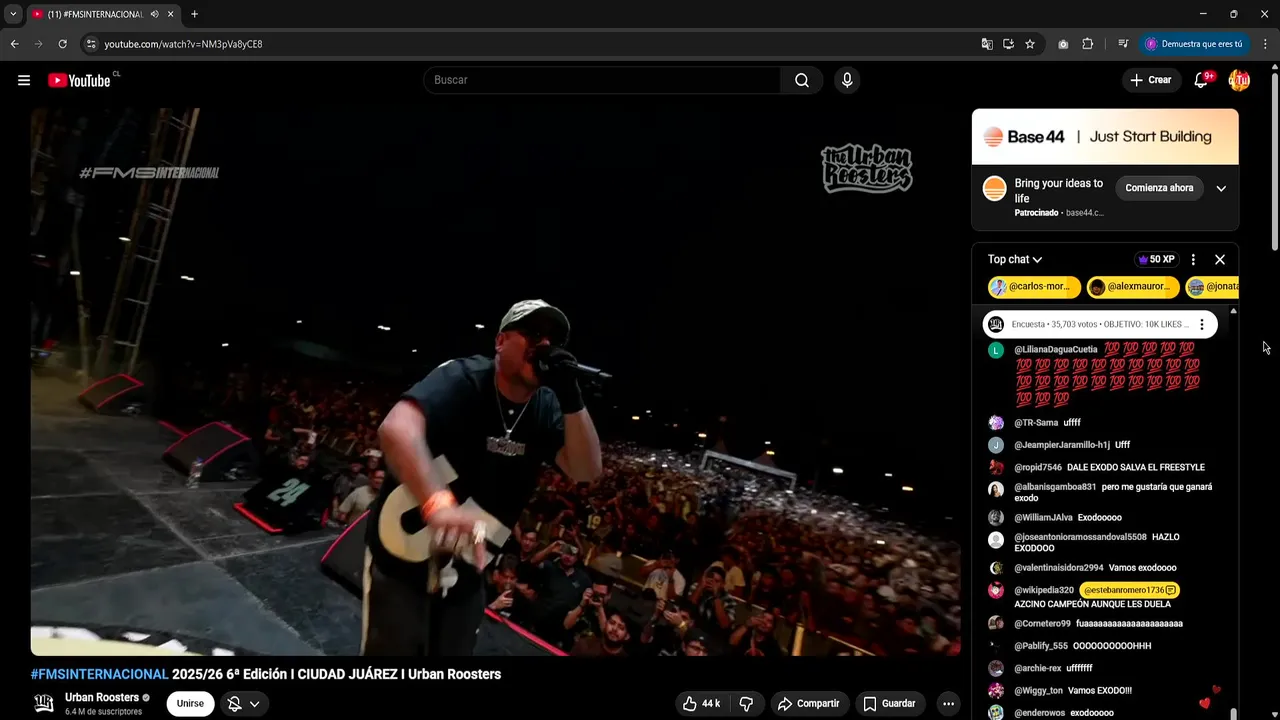Go back in browser

14,44
